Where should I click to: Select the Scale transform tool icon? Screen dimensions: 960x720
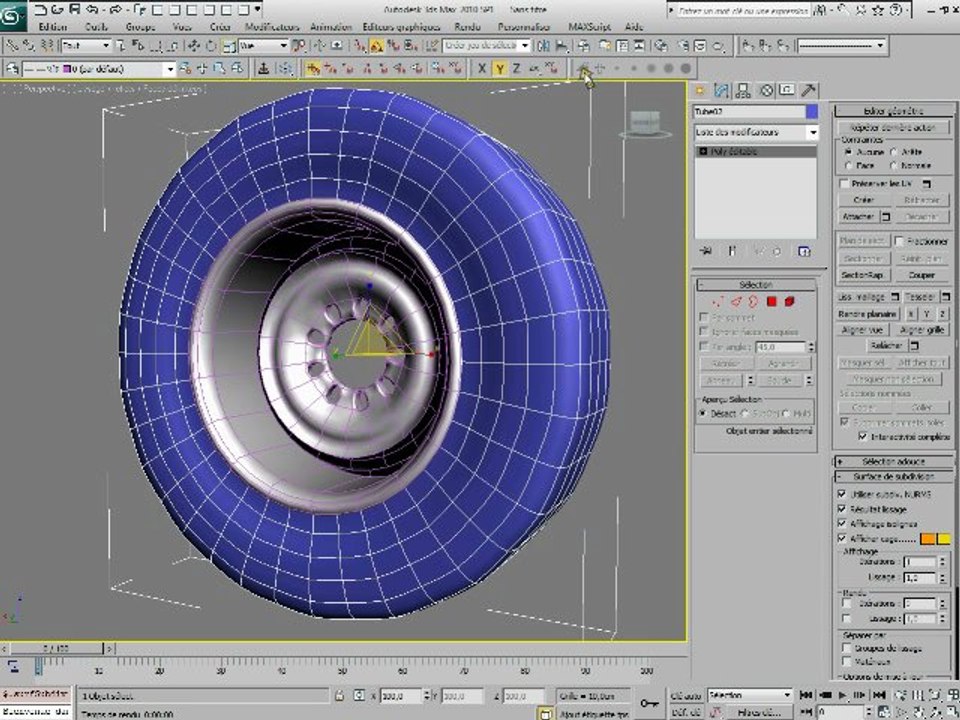(x=229, y=46)
